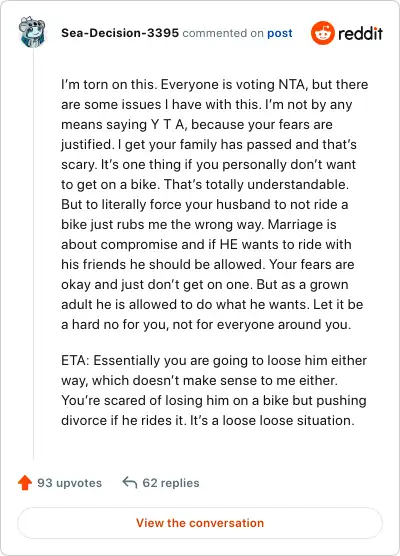
Task: Click the "ETA:" label starting second paragraph
Action: click(75, 361)
